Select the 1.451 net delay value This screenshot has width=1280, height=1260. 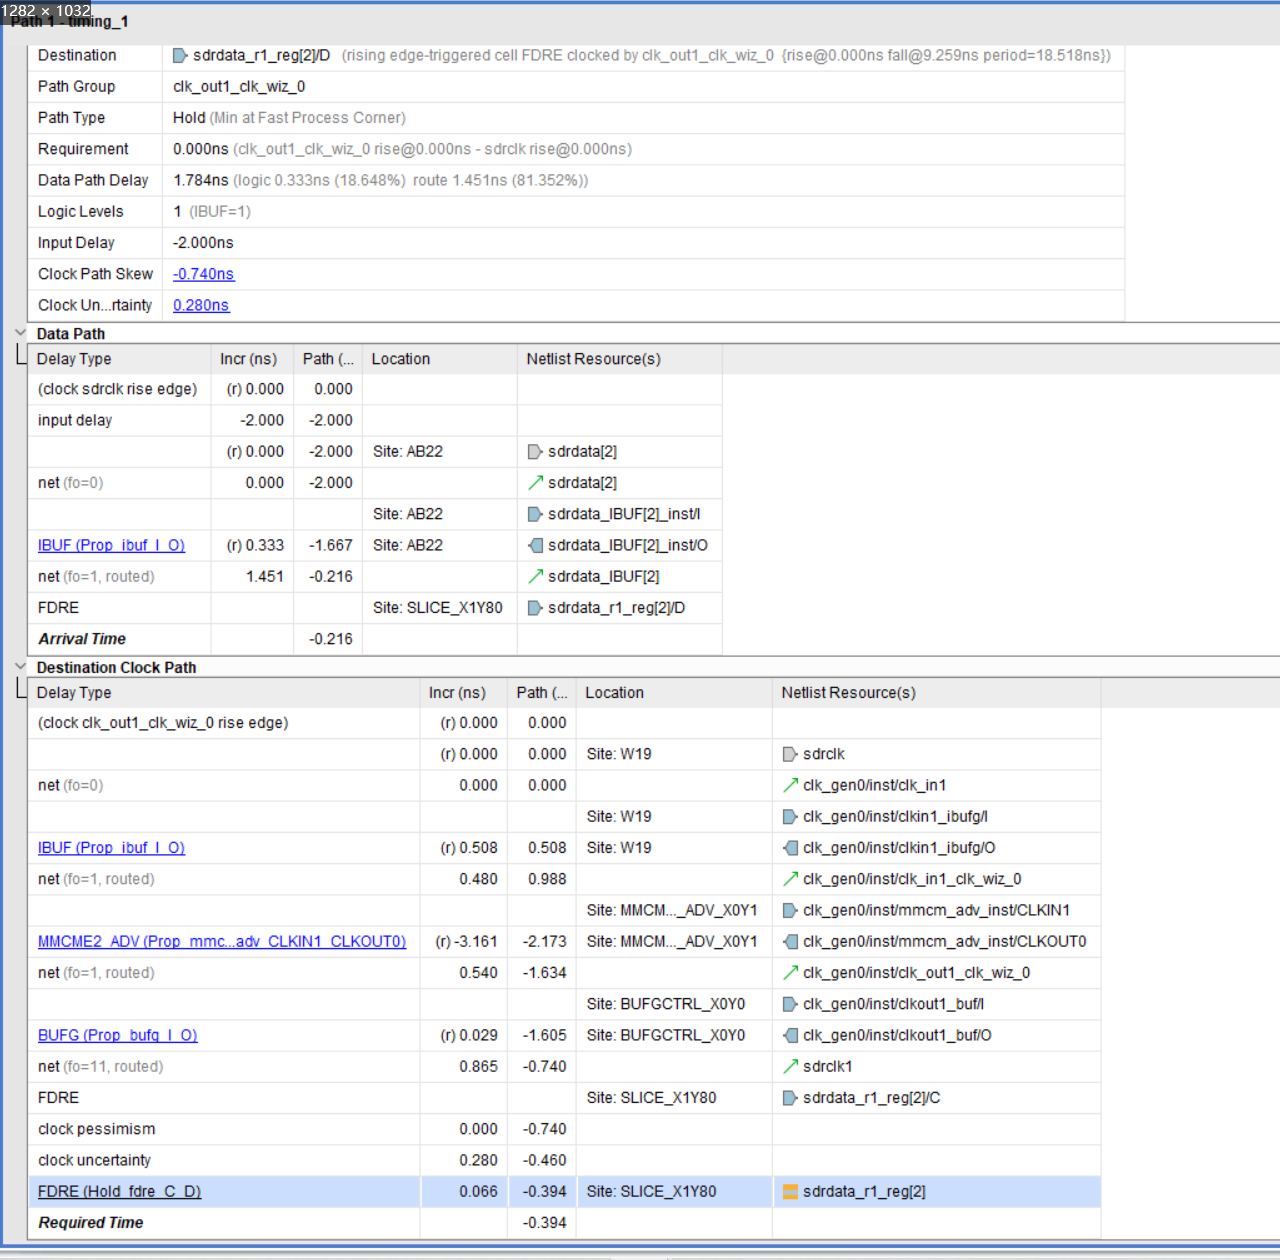[265, 577]
